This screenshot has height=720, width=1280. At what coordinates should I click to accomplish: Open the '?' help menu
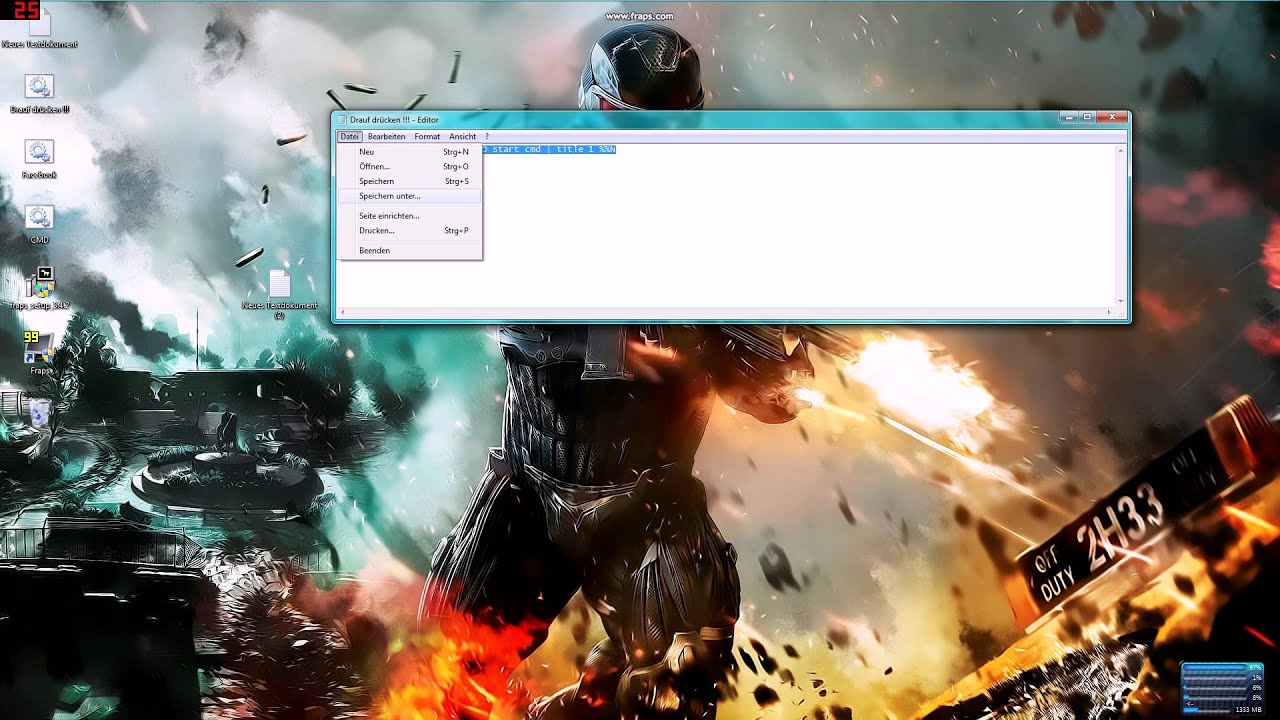pyautogui.click(x=487, y=136)
